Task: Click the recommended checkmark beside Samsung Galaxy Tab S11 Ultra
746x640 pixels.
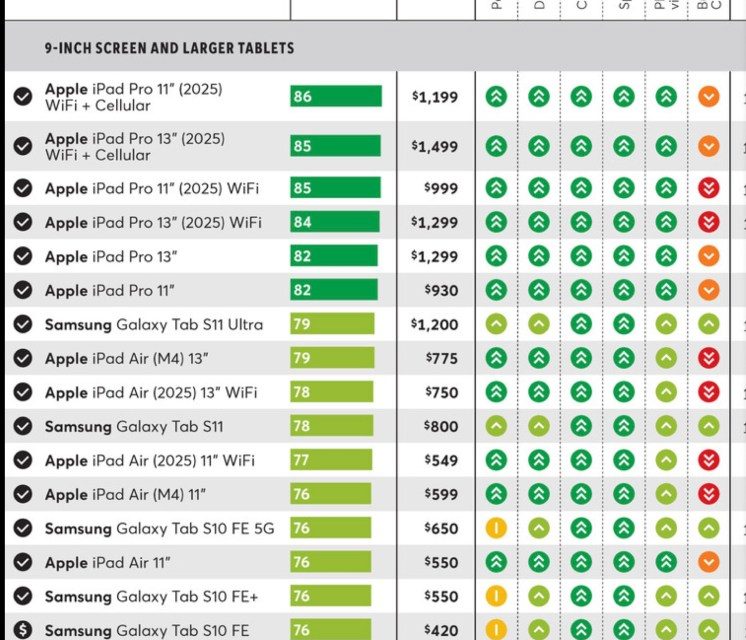Action: [23, 324]
